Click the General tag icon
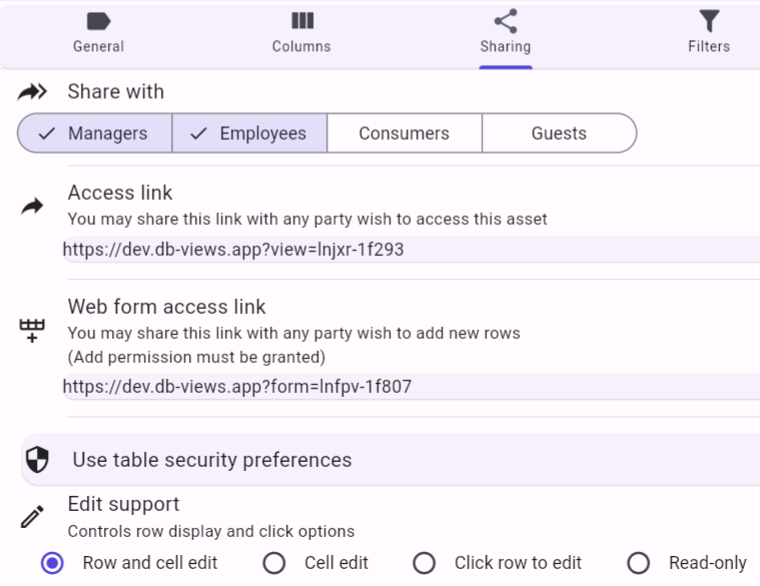 click(98, 21)
